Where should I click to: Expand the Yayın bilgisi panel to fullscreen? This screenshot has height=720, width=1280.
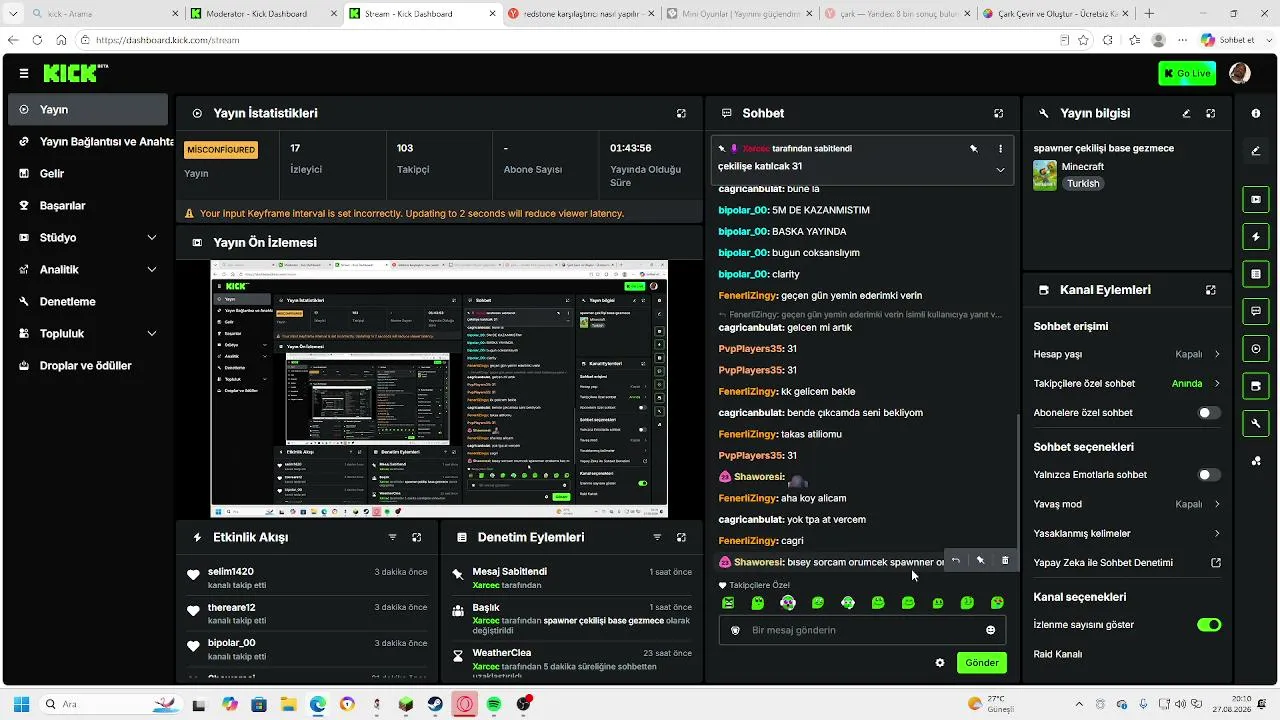(1211, 114)
